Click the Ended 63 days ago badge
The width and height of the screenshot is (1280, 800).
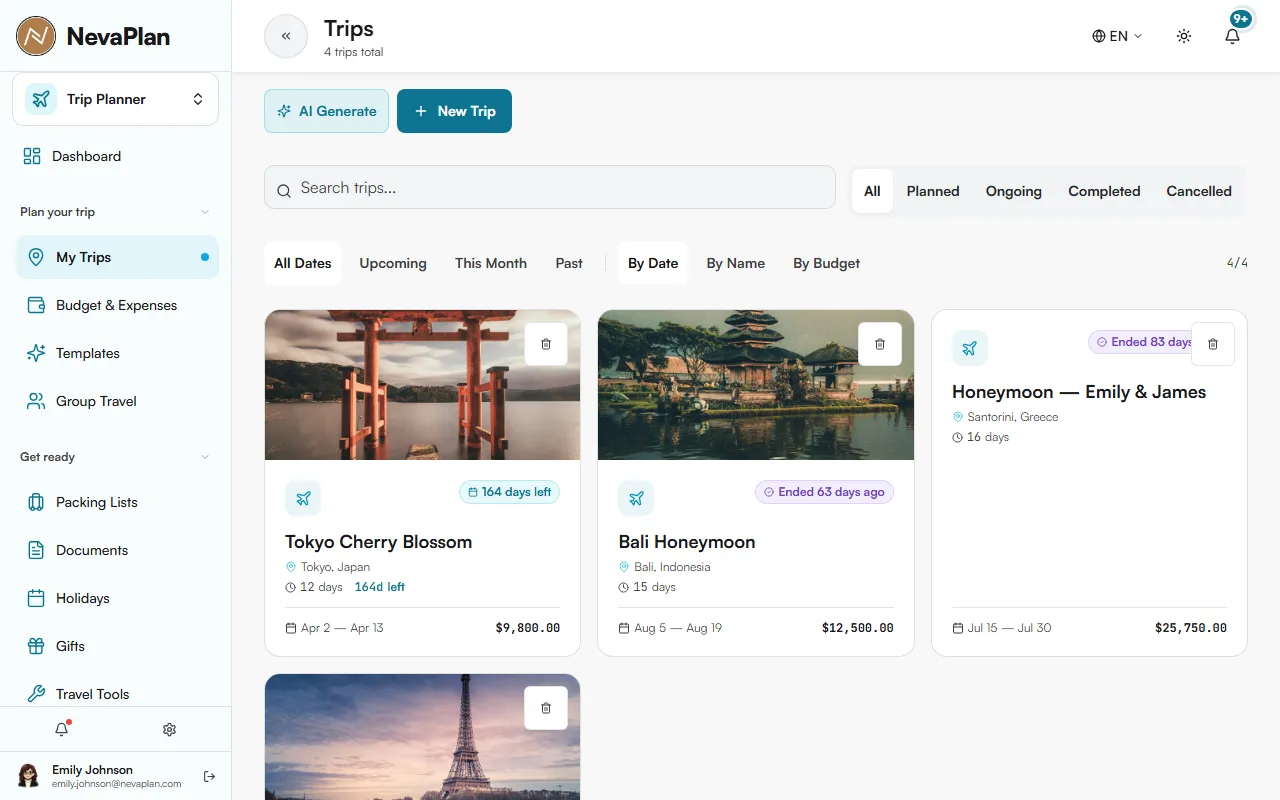(824, 492)
